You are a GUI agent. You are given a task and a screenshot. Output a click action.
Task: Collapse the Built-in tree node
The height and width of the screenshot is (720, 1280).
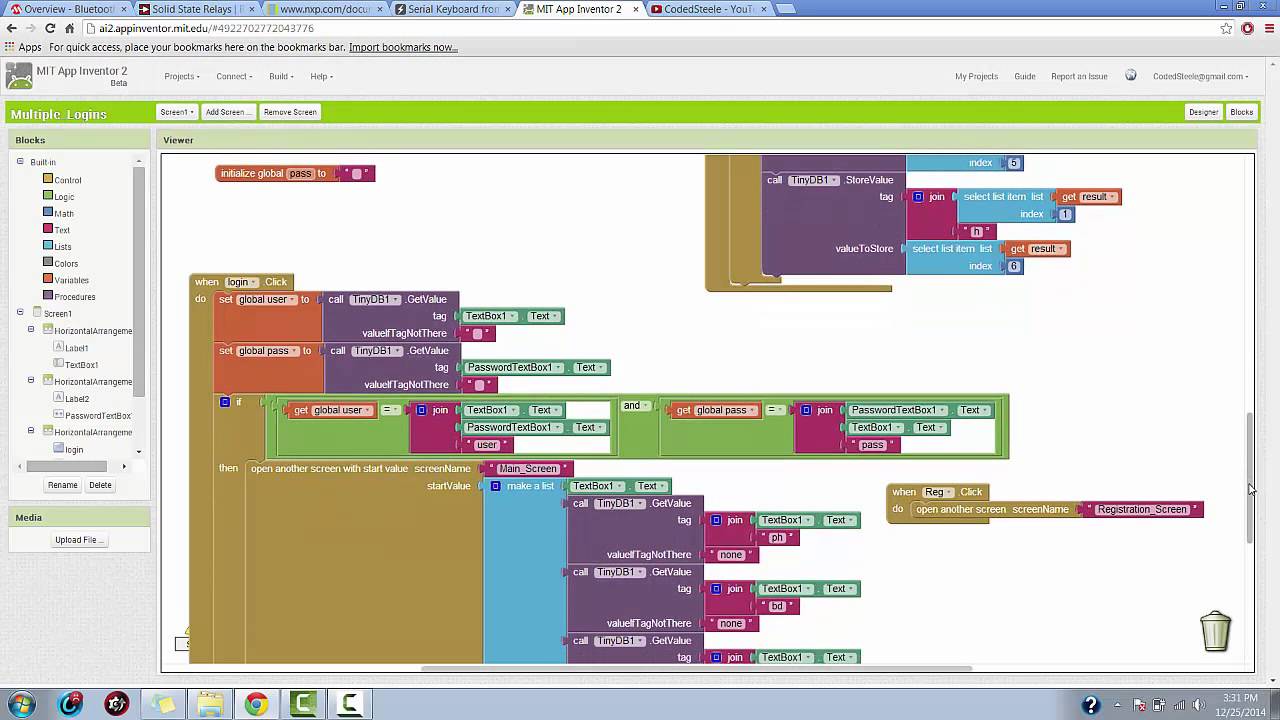click(x=19, y=161)
